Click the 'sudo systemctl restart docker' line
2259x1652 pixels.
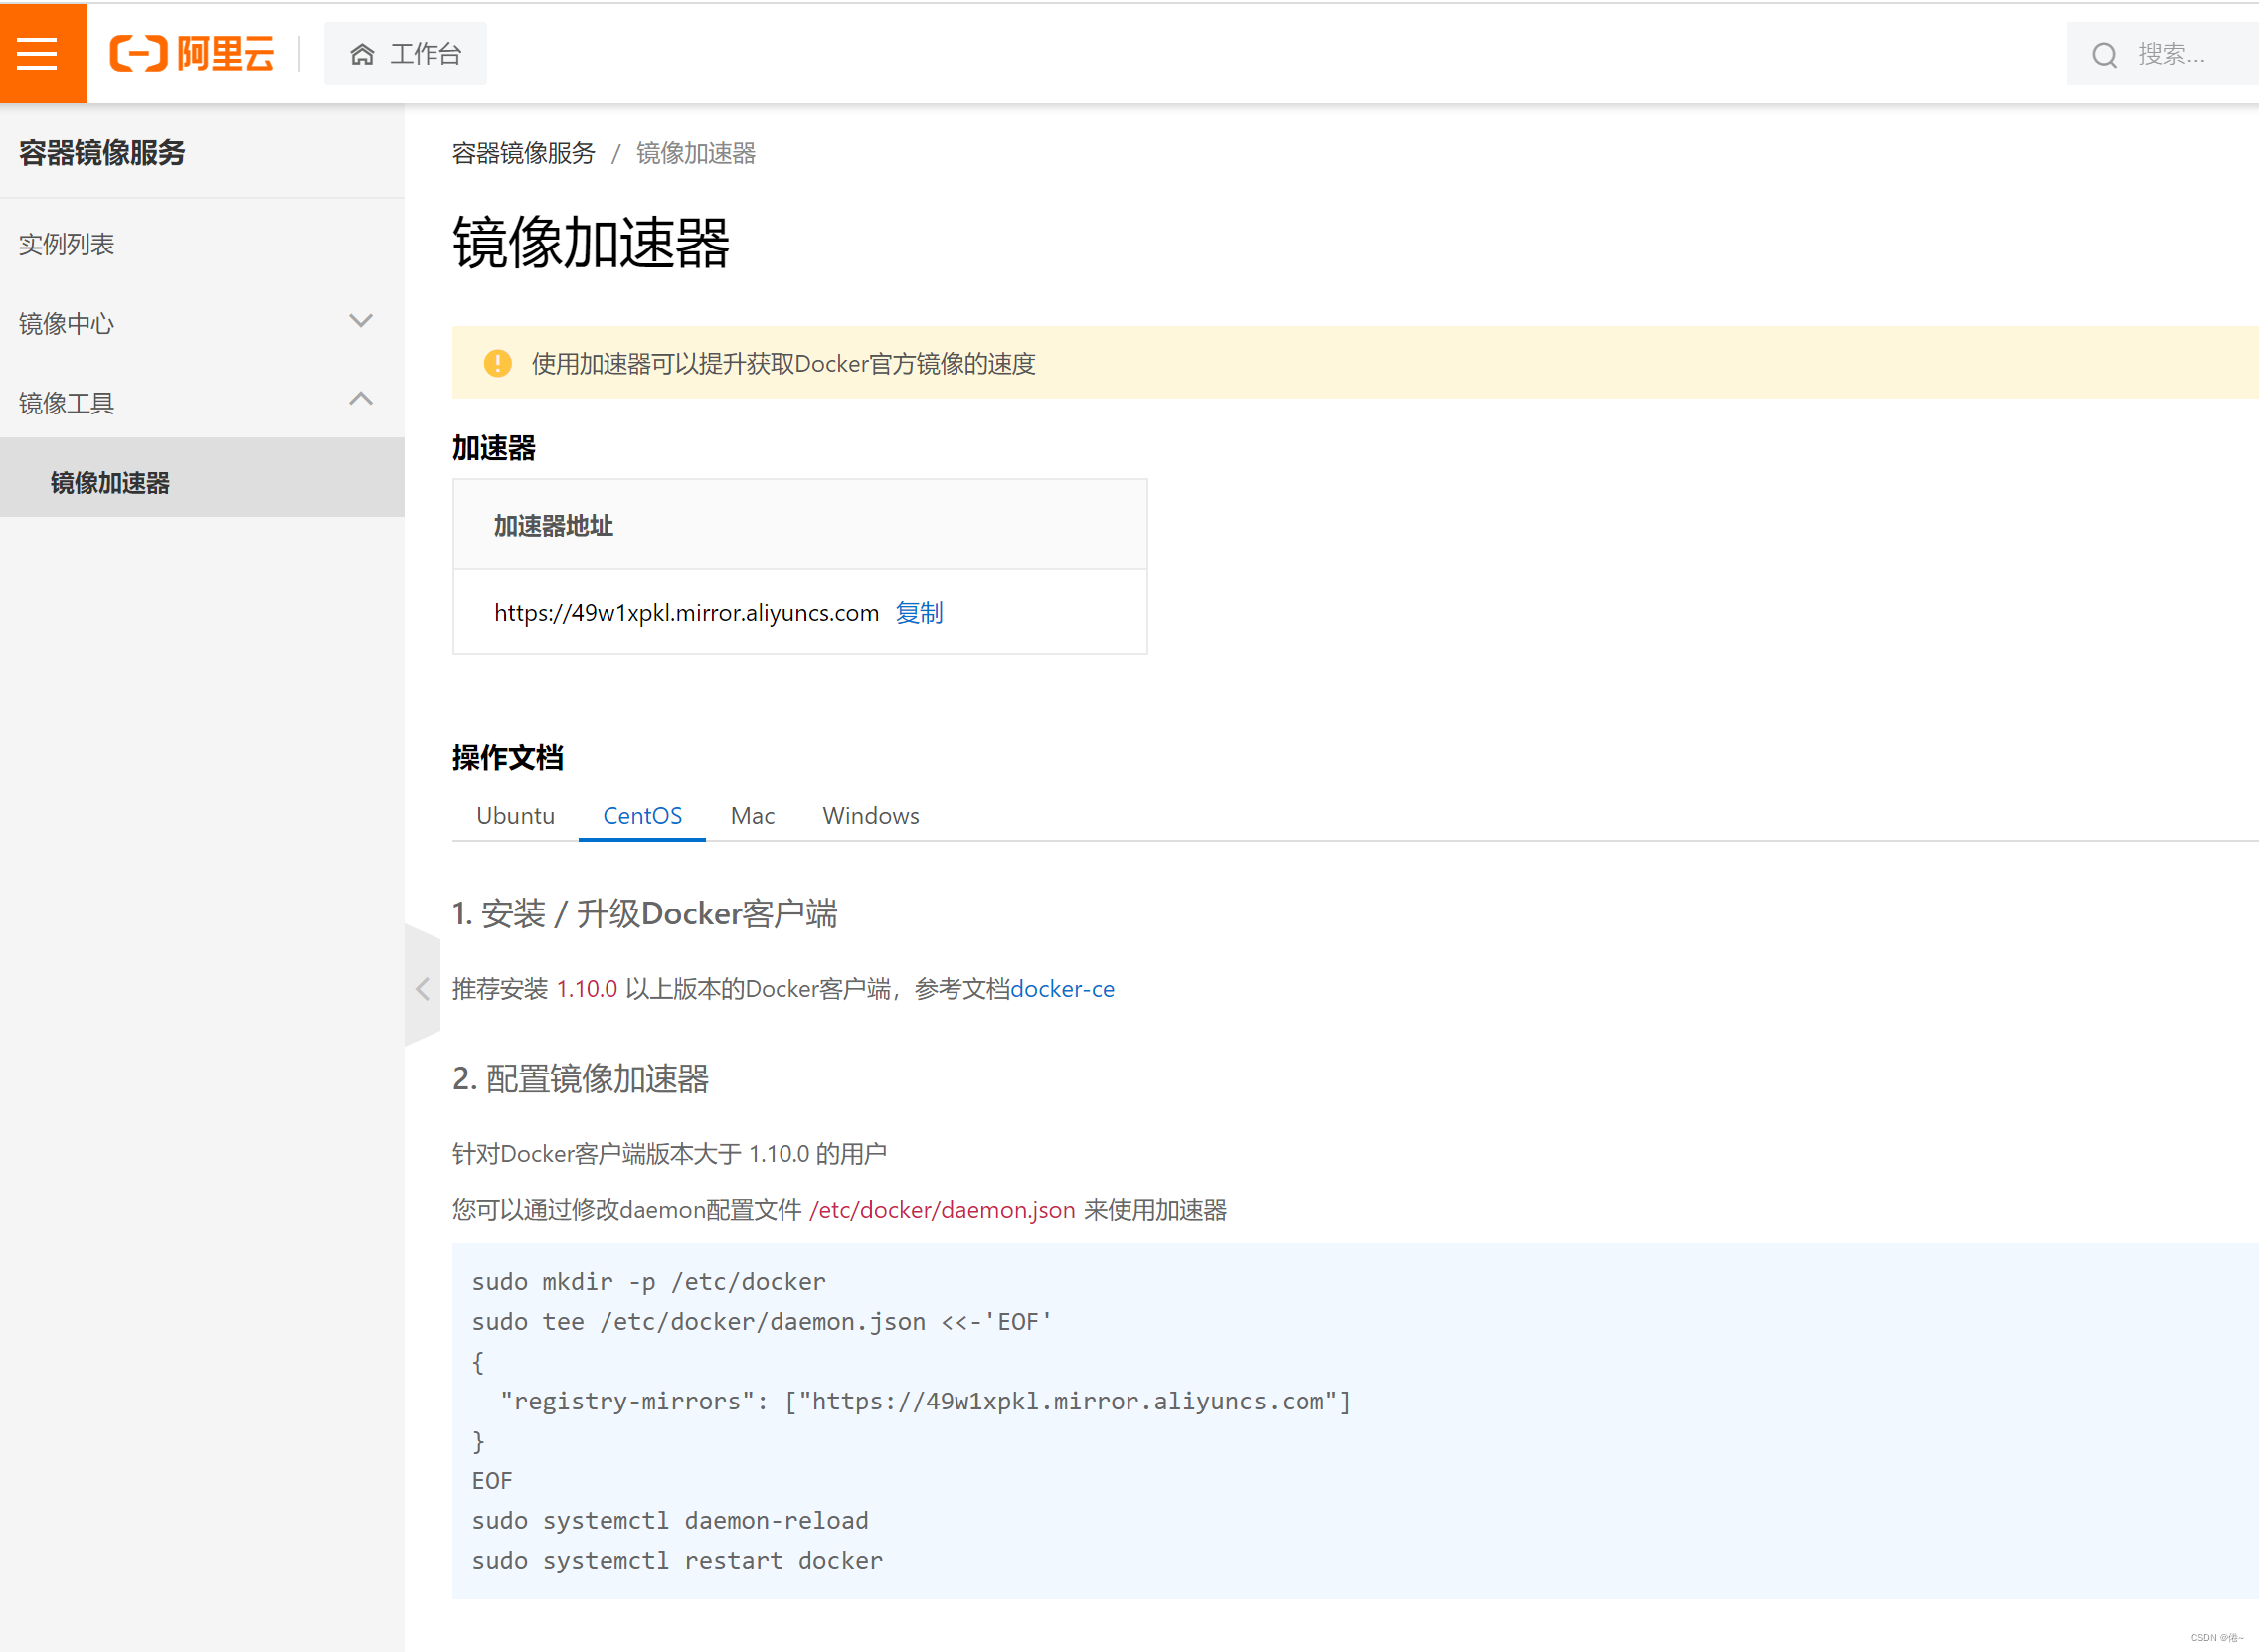(x=677, y=1560)
